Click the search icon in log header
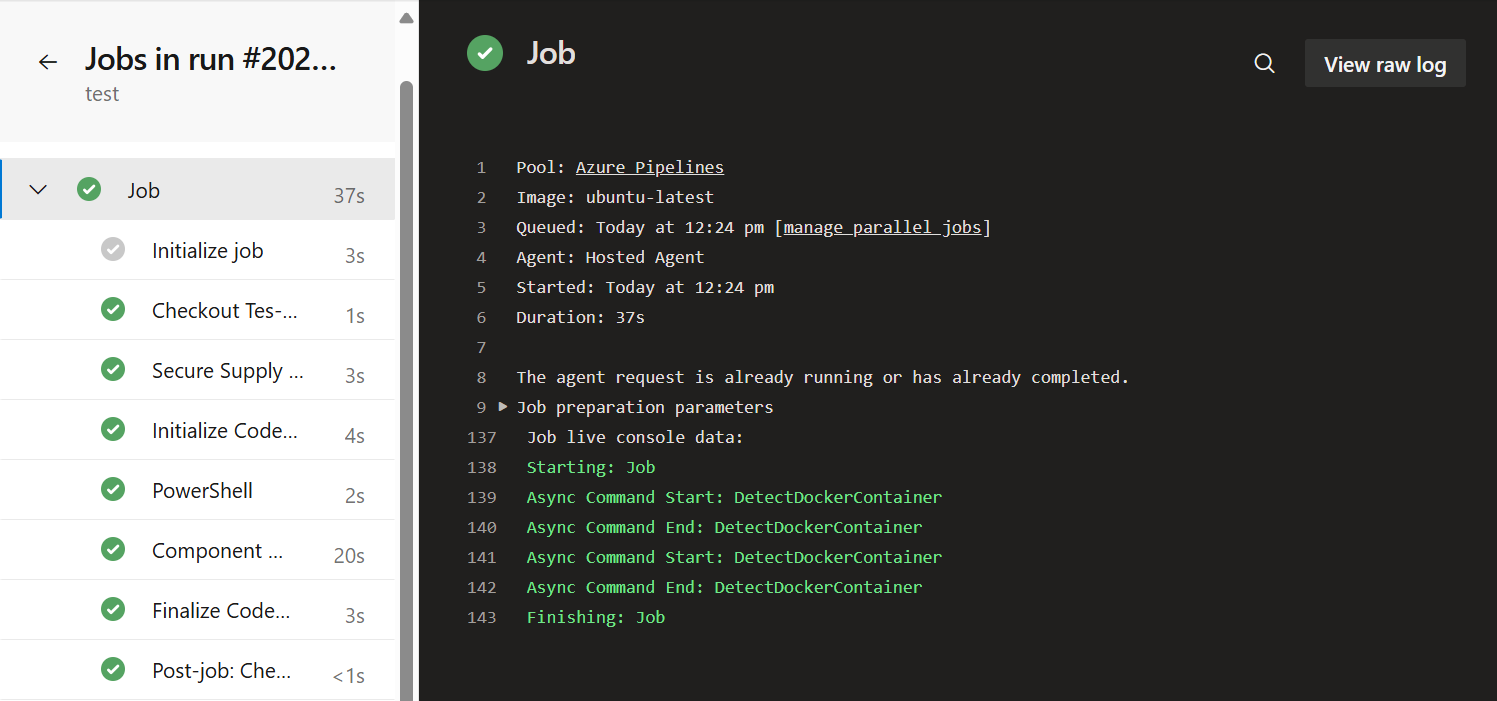Viewport: 1497px width, 701px height. 1264,64
